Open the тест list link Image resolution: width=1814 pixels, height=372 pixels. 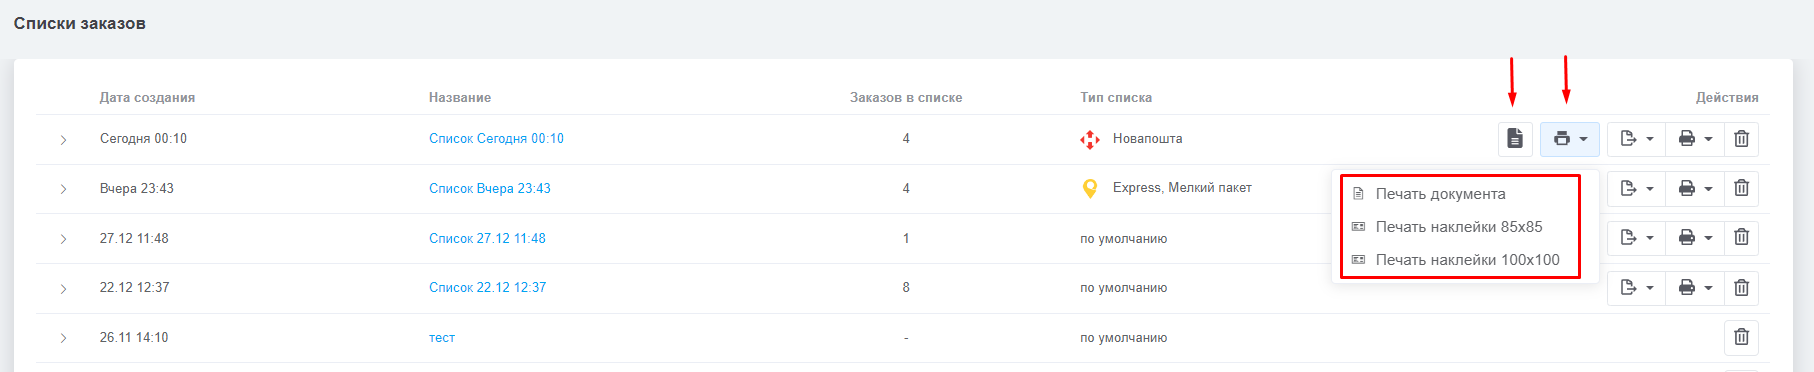(x=442, y=338)
